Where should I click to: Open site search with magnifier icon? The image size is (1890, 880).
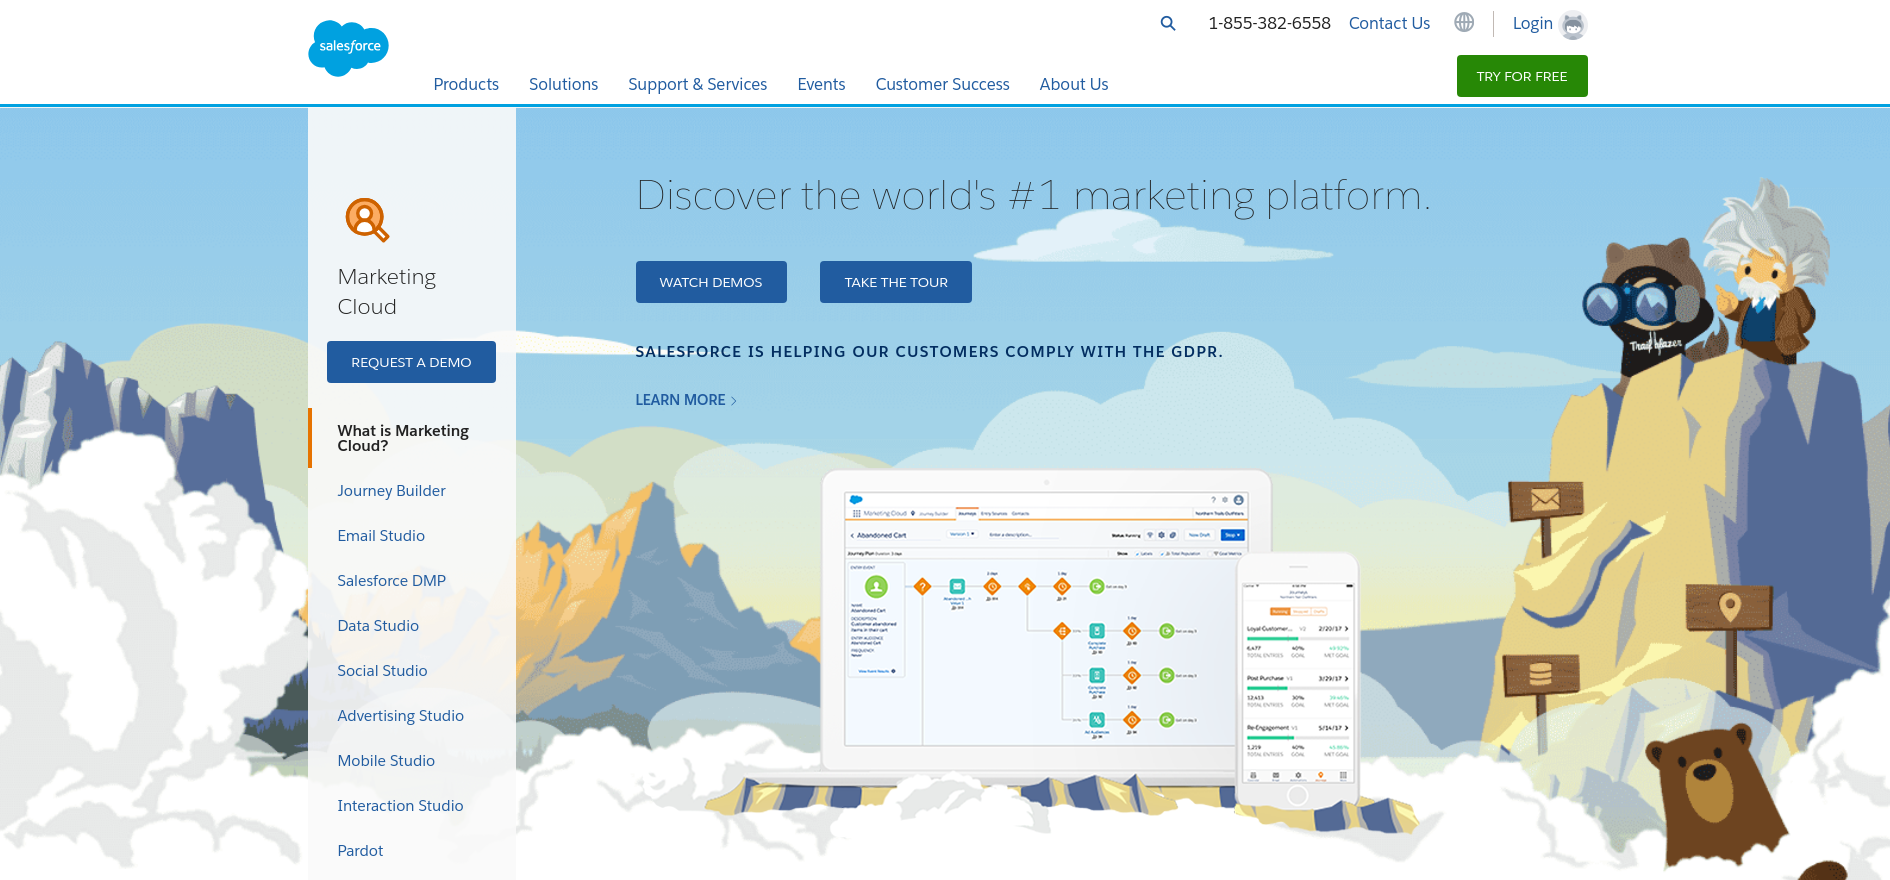click(1167, 23)
